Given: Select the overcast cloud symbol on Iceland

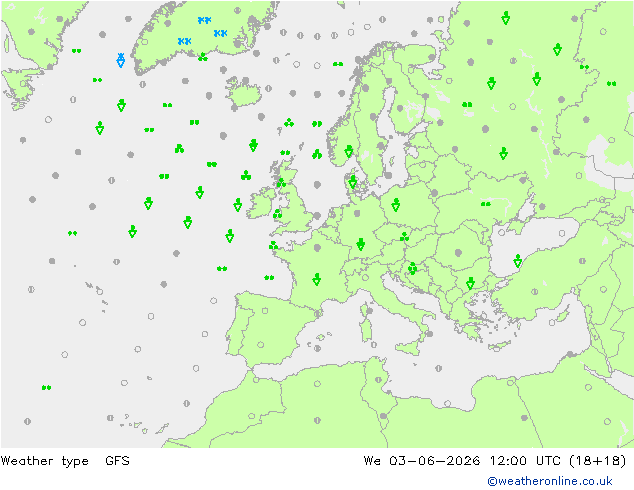Looking at the screenshot, I should tap(245, 81).
